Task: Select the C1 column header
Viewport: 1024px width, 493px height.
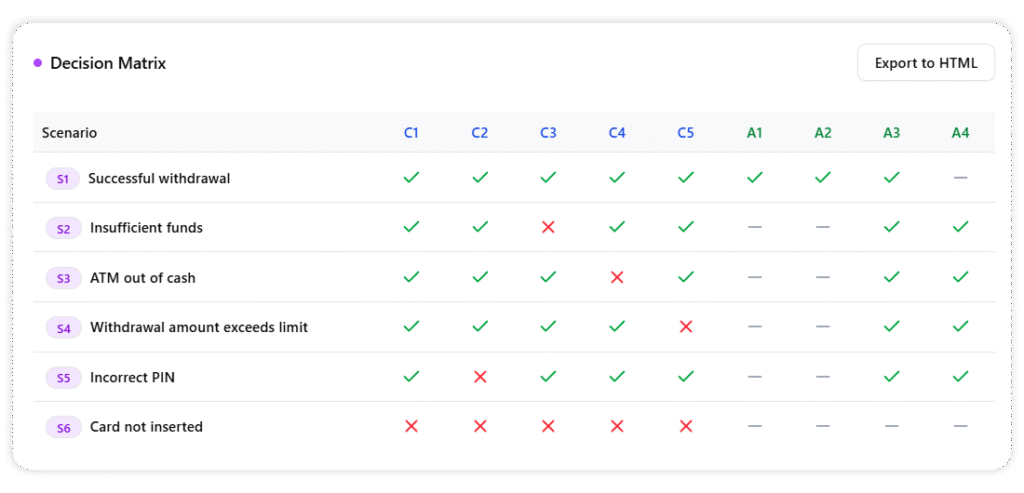Action: [411, 132]
